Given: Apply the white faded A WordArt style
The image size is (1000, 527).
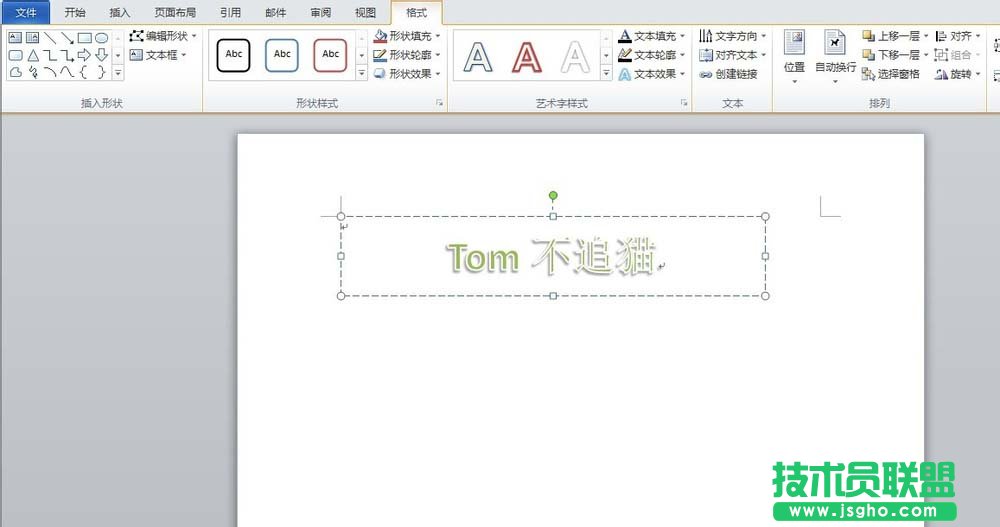Looking at the screenshot, I should tap(575, 56).
